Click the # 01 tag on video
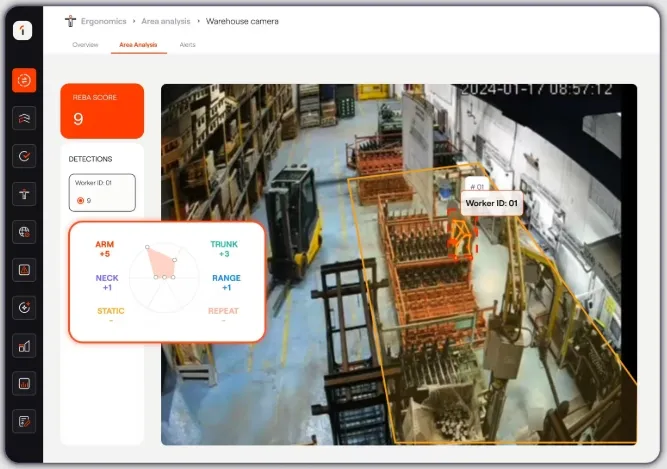667x469 pixels. coord(477,187)
